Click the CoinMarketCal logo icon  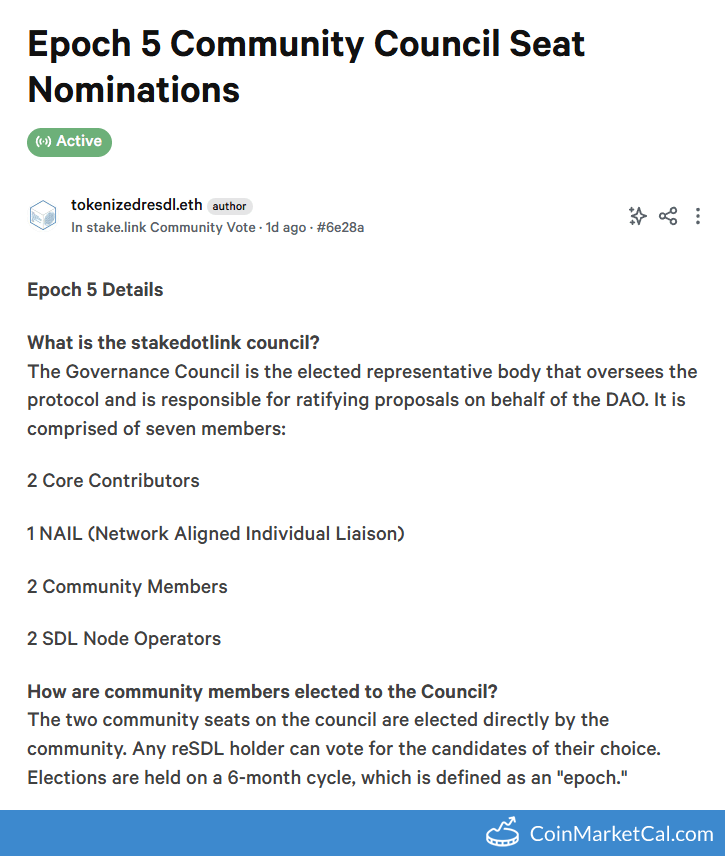[502, 833]
